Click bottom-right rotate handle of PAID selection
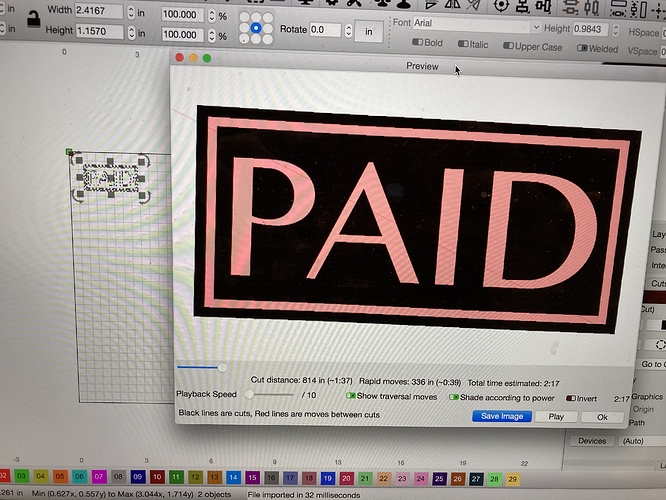The width and height of the screenshot is (666, 500). coord(144,197)
